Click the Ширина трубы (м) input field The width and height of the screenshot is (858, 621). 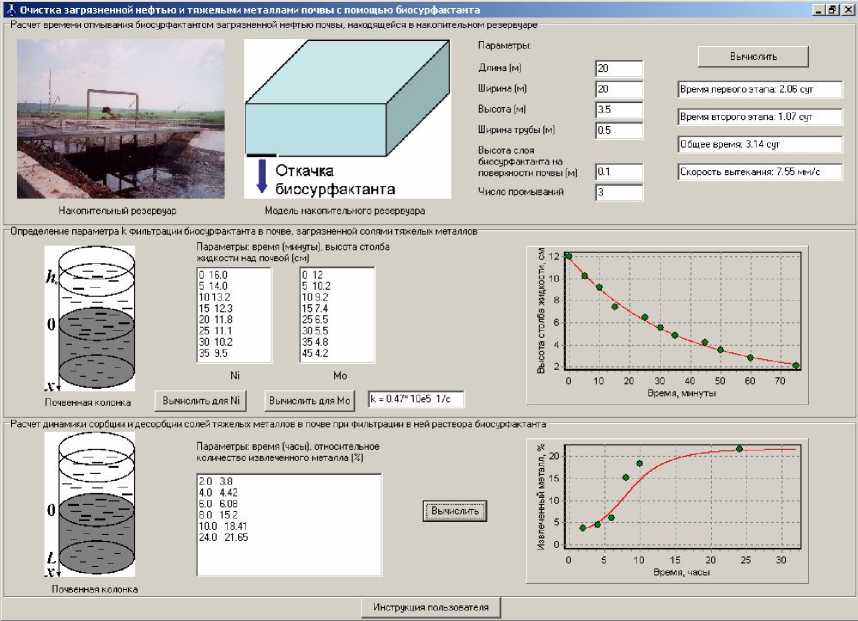[618, 130]
